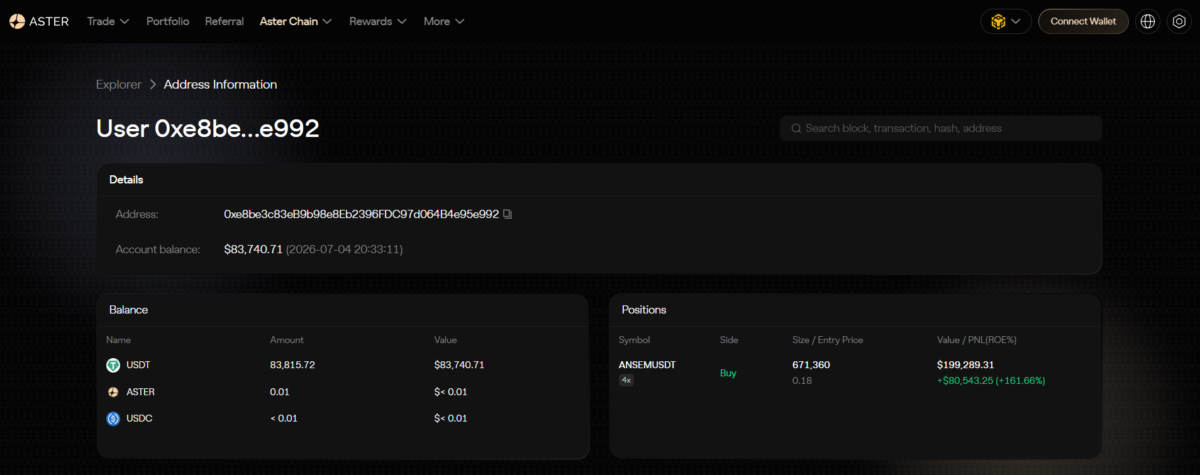Screen dimensions: 1200x475
Task: Click the timestamp 2026-07-04 20:33:11
Action: click(344, 249)
